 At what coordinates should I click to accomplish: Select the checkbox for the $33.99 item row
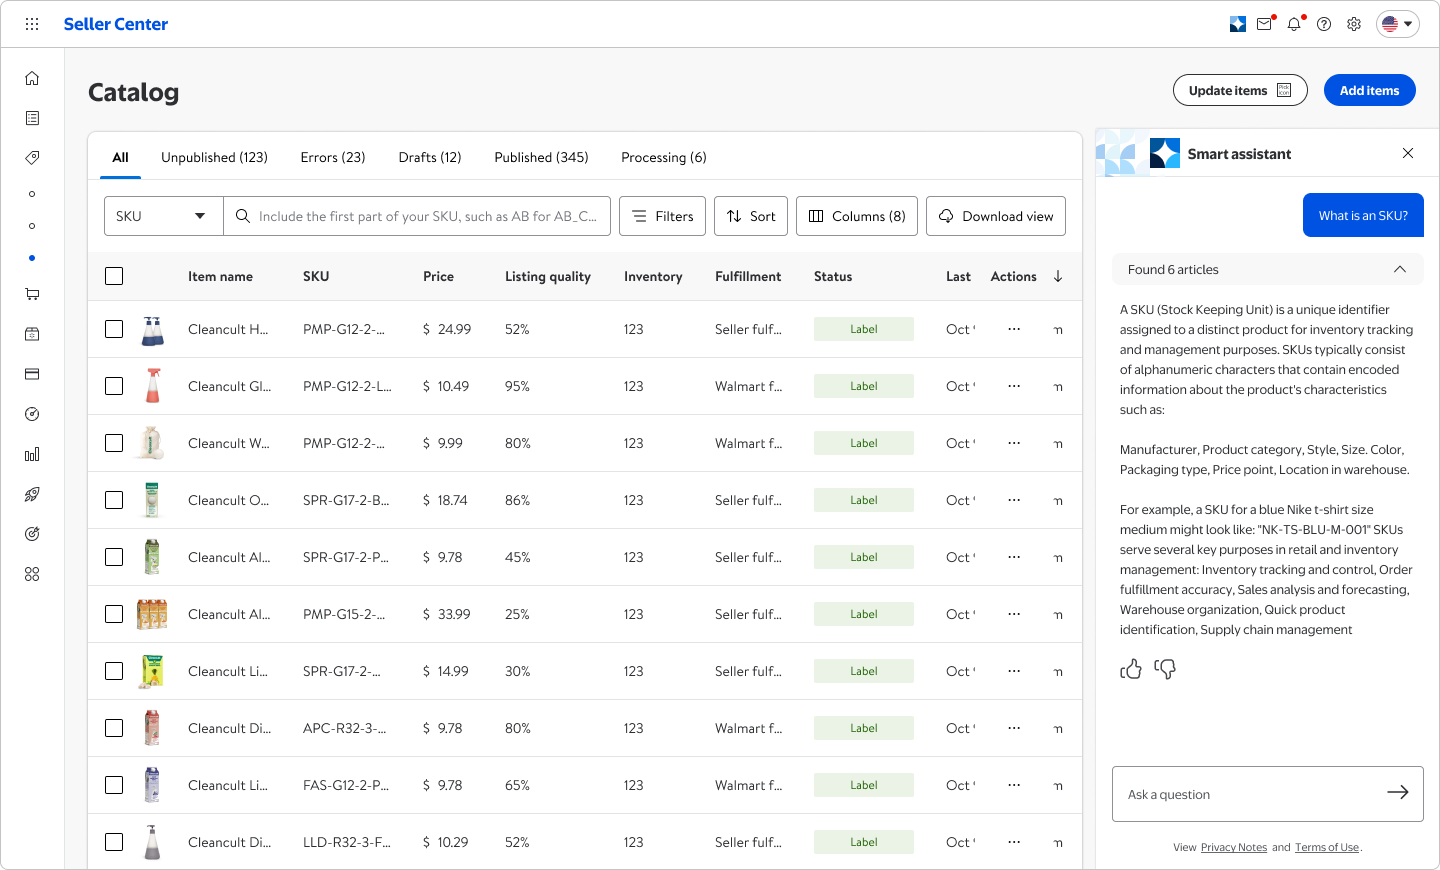pos(114,614)
